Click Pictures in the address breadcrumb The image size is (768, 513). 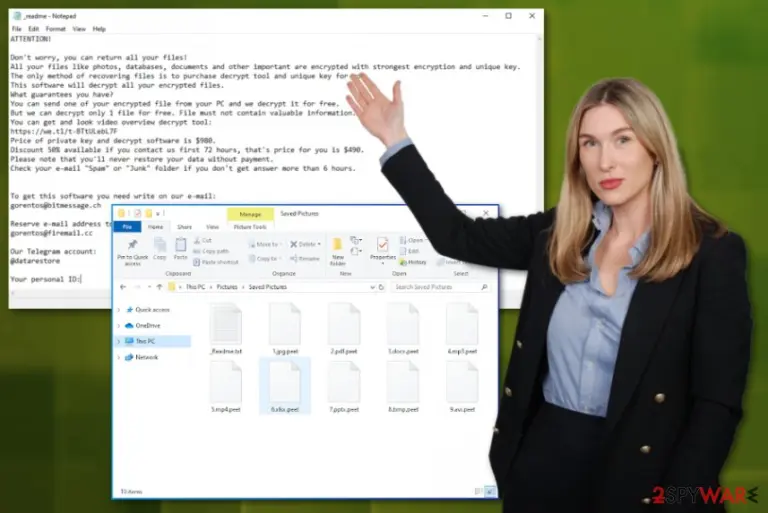[227, 287]
